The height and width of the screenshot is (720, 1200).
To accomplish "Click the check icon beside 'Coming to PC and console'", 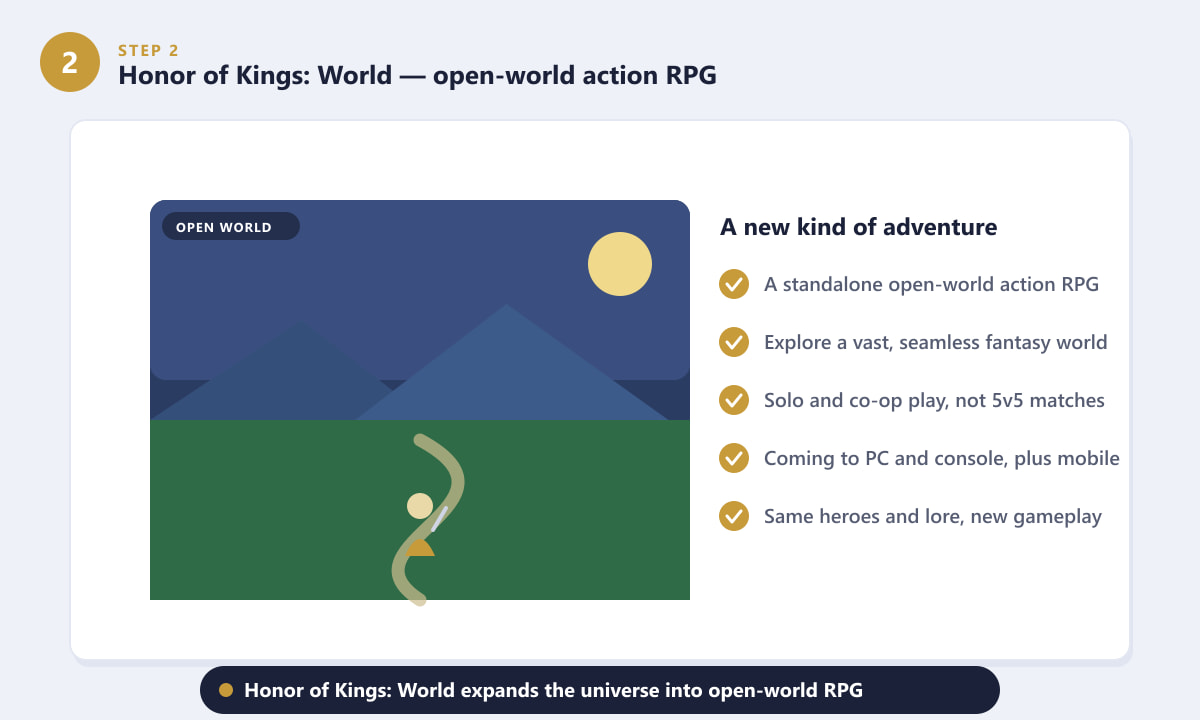I will coord(734,458).
